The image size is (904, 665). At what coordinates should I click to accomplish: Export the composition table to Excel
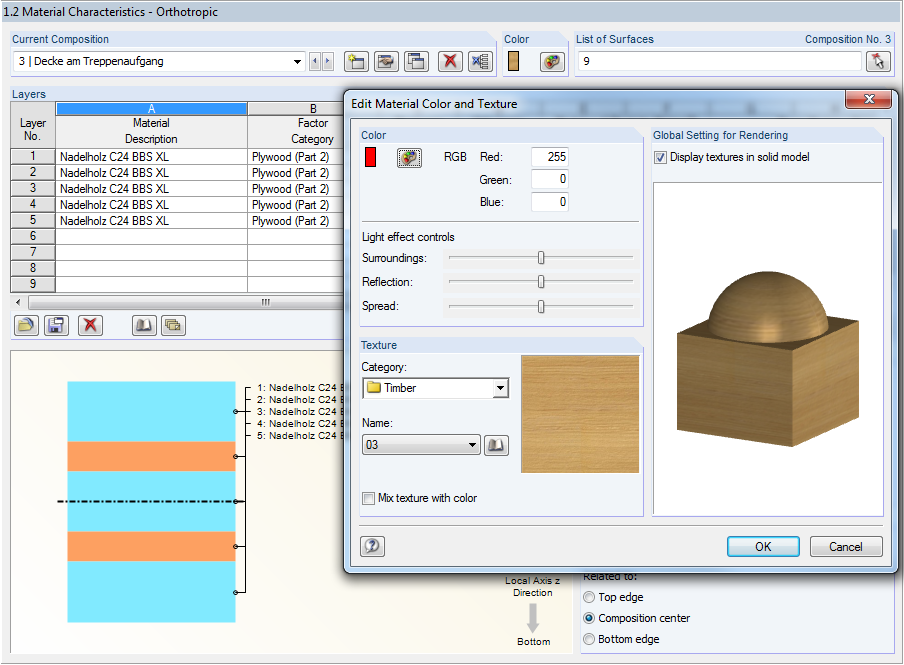pos(480,61)
